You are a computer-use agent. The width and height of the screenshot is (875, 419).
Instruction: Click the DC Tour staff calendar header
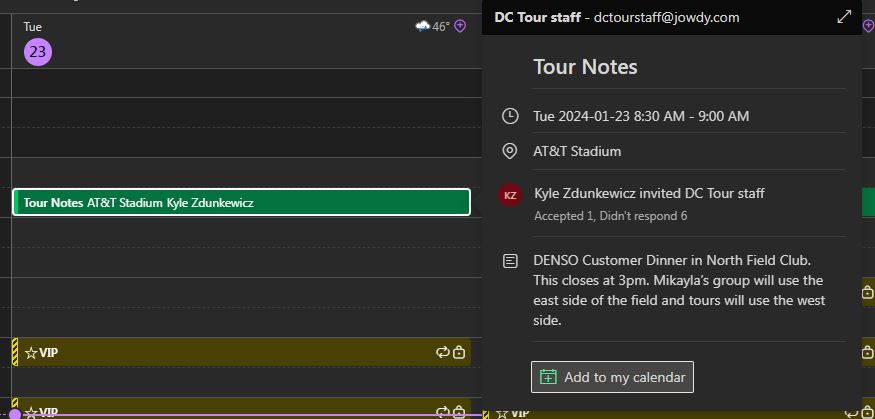coord(537,17)
